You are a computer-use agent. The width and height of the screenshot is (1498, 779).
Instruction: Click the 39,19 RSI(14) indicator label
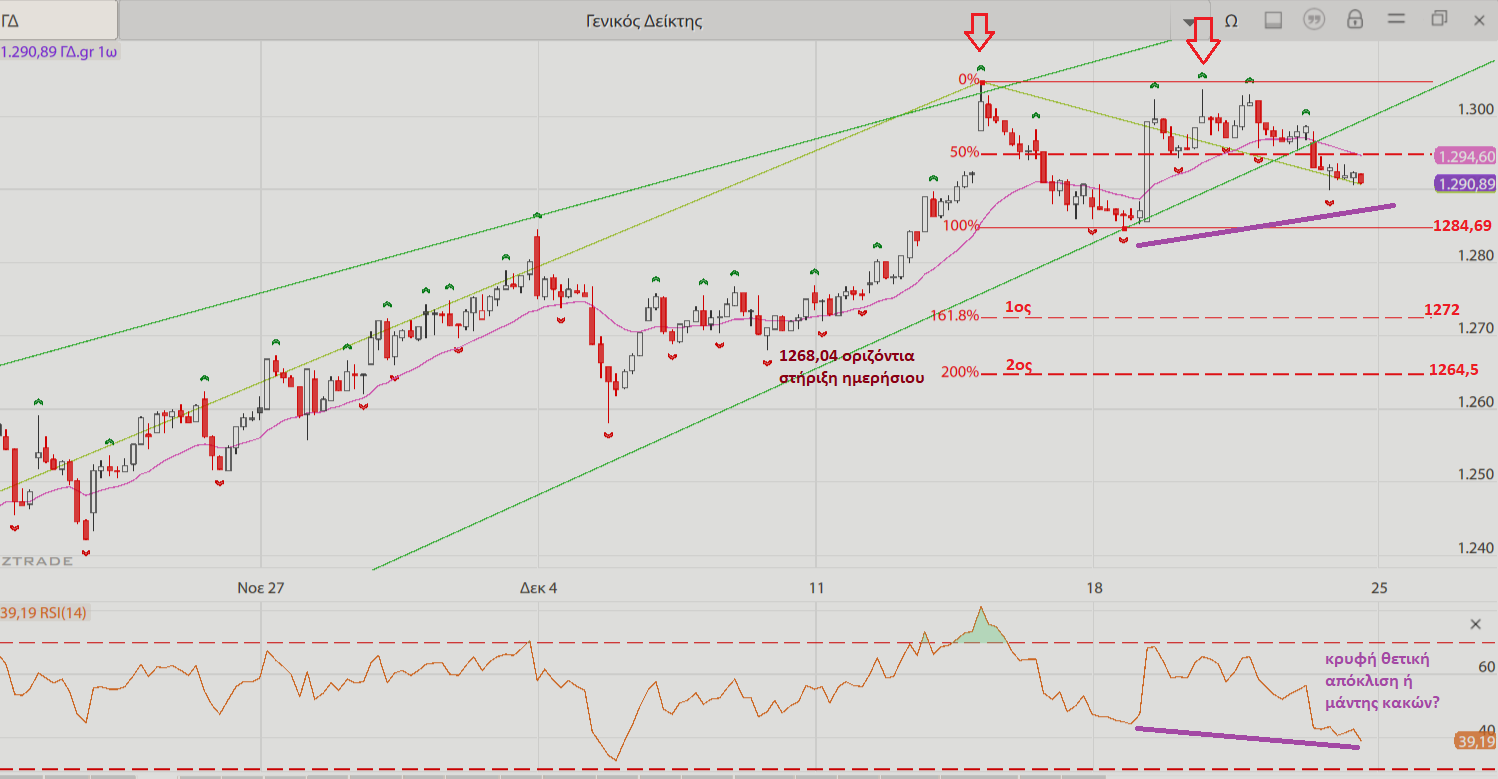pos(45,612)
